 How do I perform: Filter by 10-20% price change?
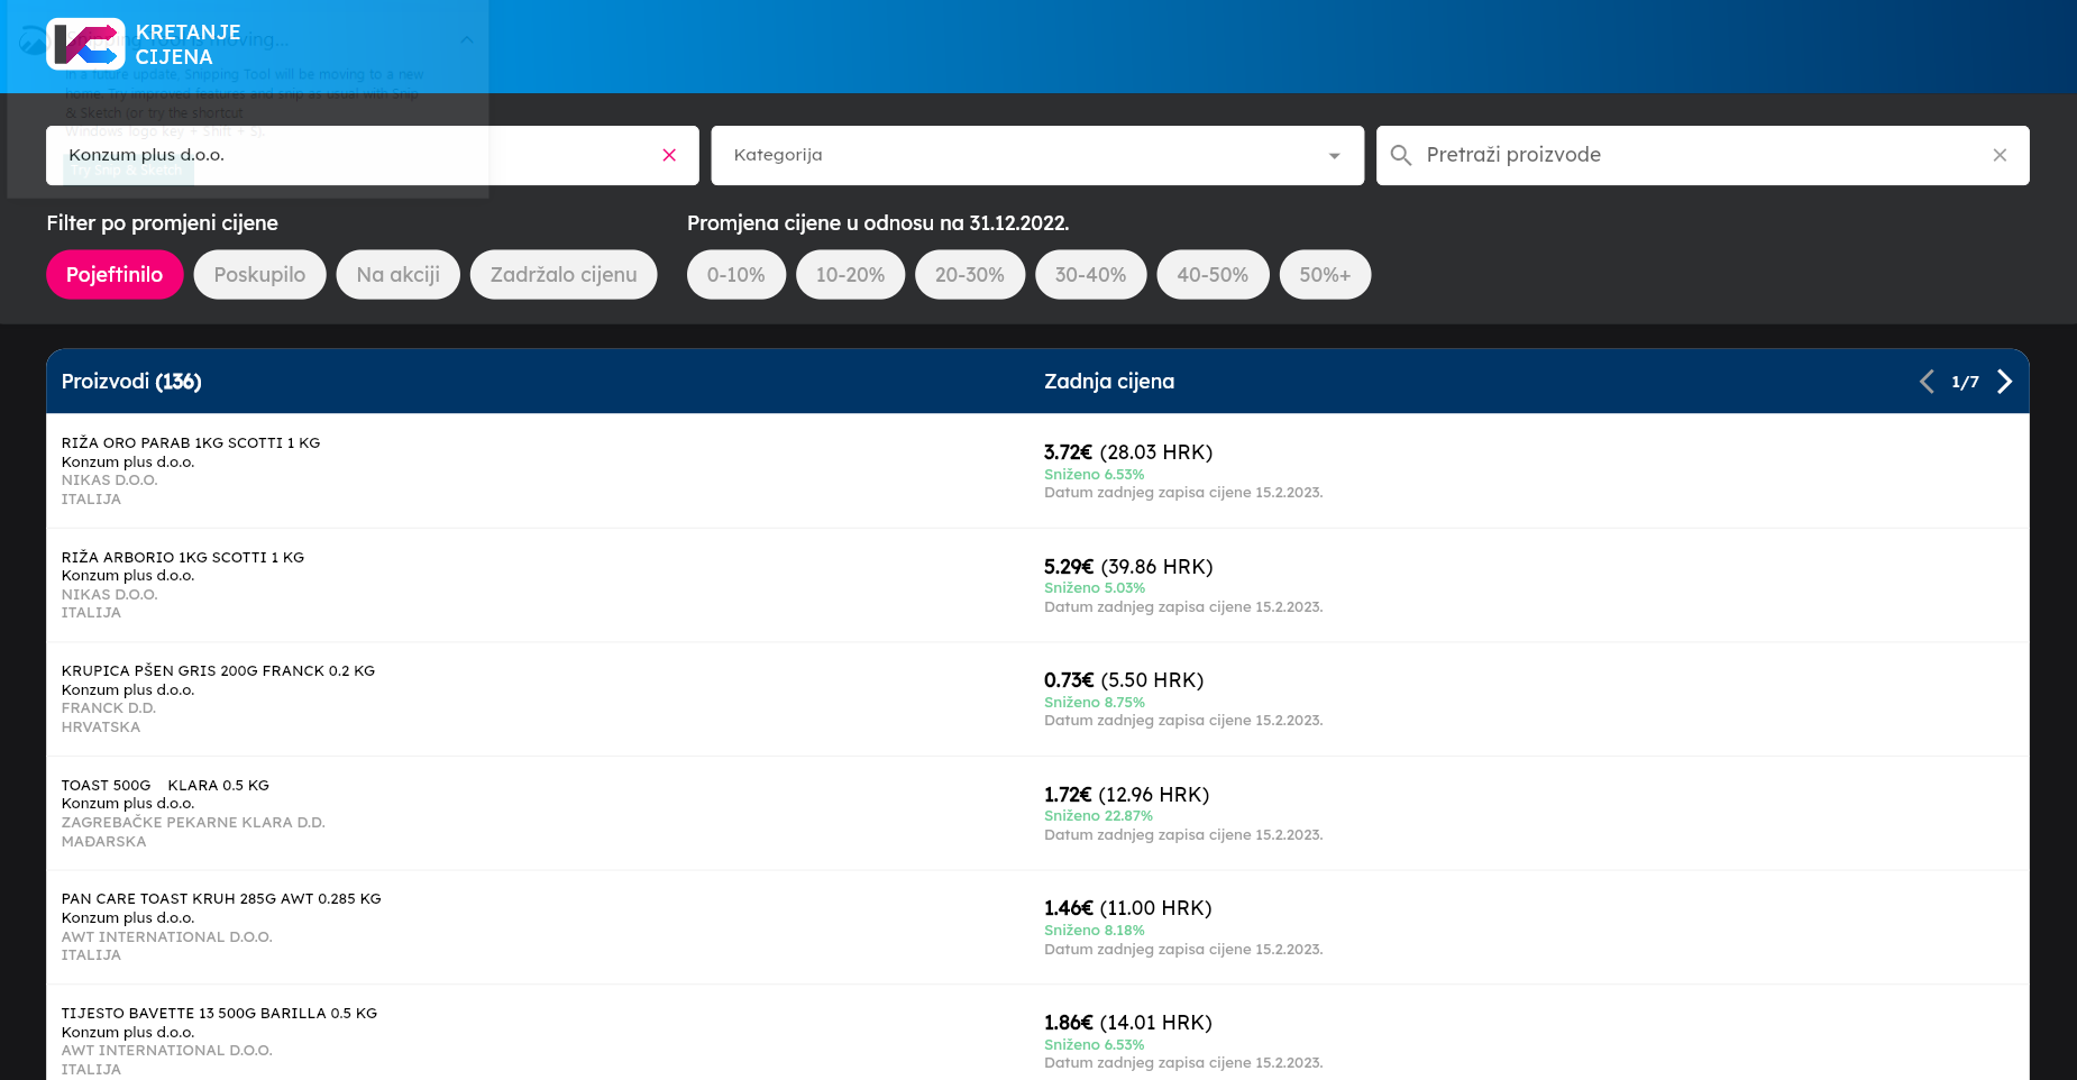click(849, 275)
